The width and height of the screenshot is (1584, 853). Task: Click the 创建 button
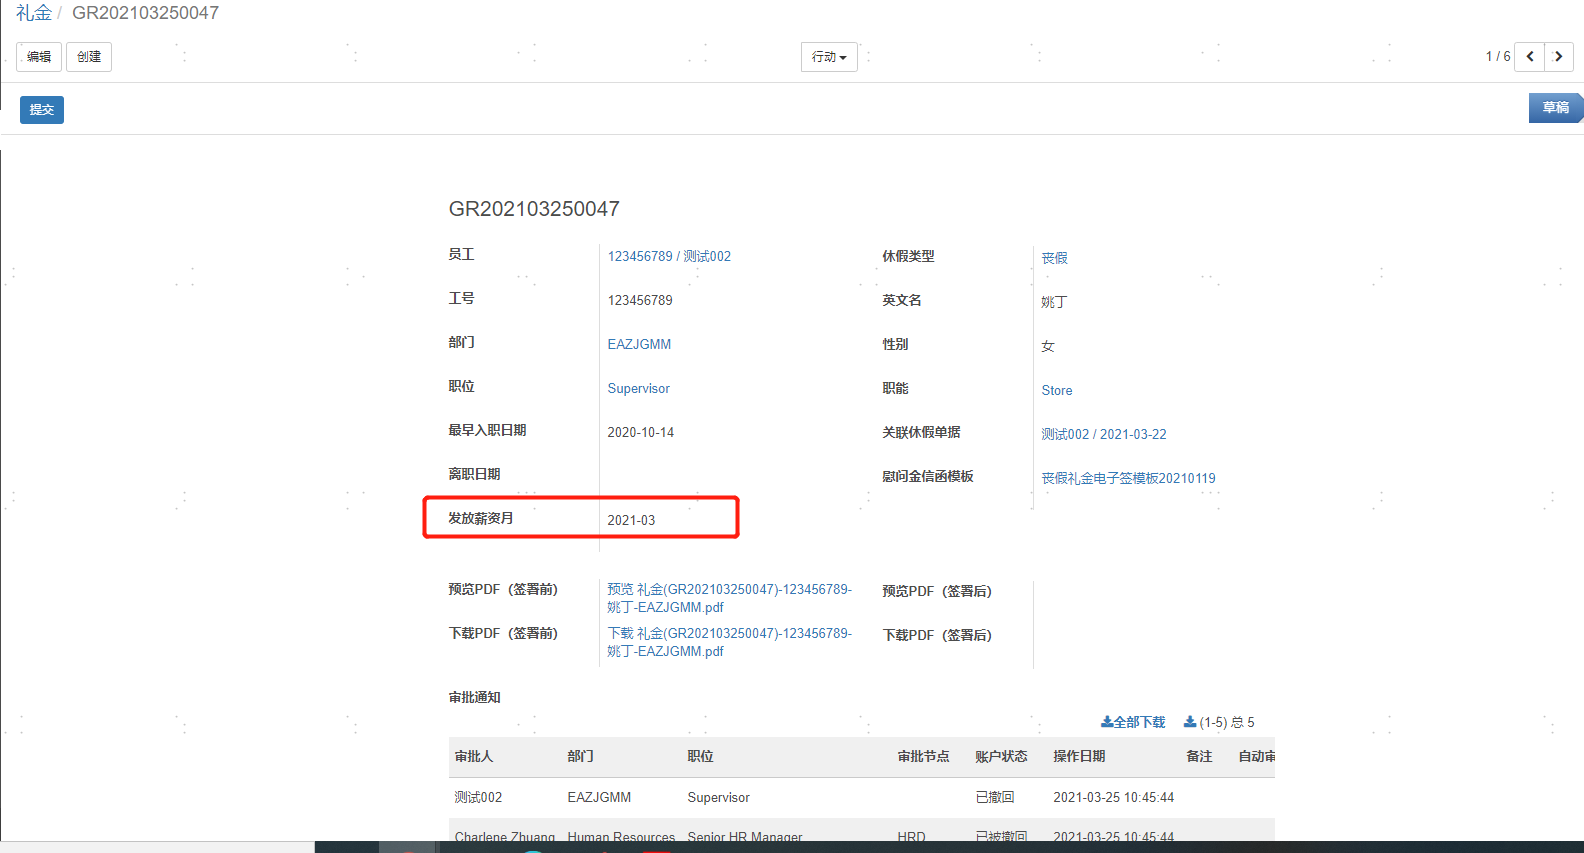tap(89, 57)
